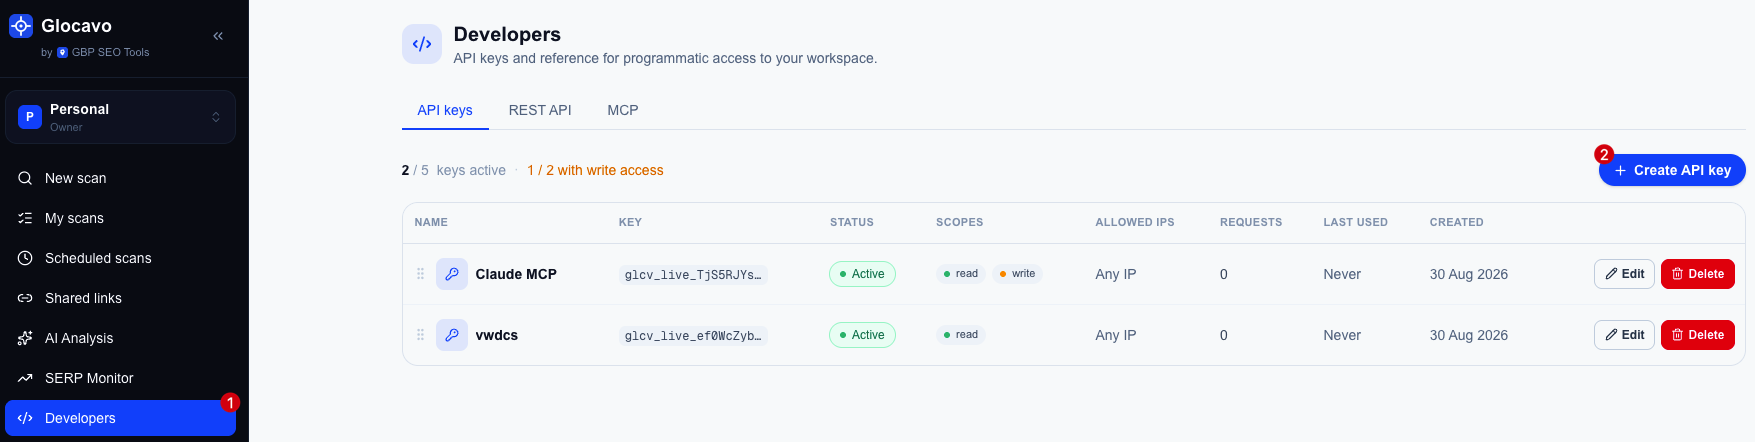
Task: Click the New scan search icon
Action: 25,178
